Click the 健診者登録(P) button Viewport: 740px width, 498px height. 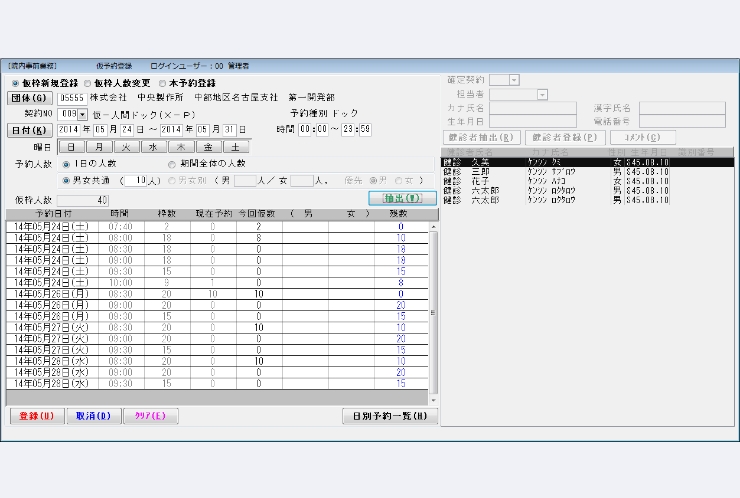click(565, 137)
